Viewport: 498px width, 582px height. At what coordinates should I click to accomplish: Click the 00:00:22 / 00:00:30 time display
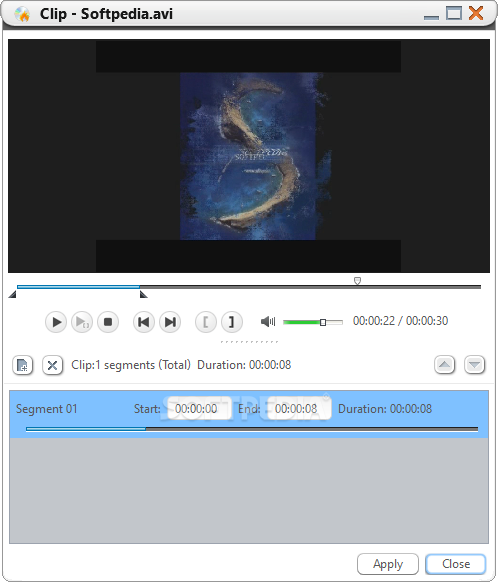click(x=400, y=321)
